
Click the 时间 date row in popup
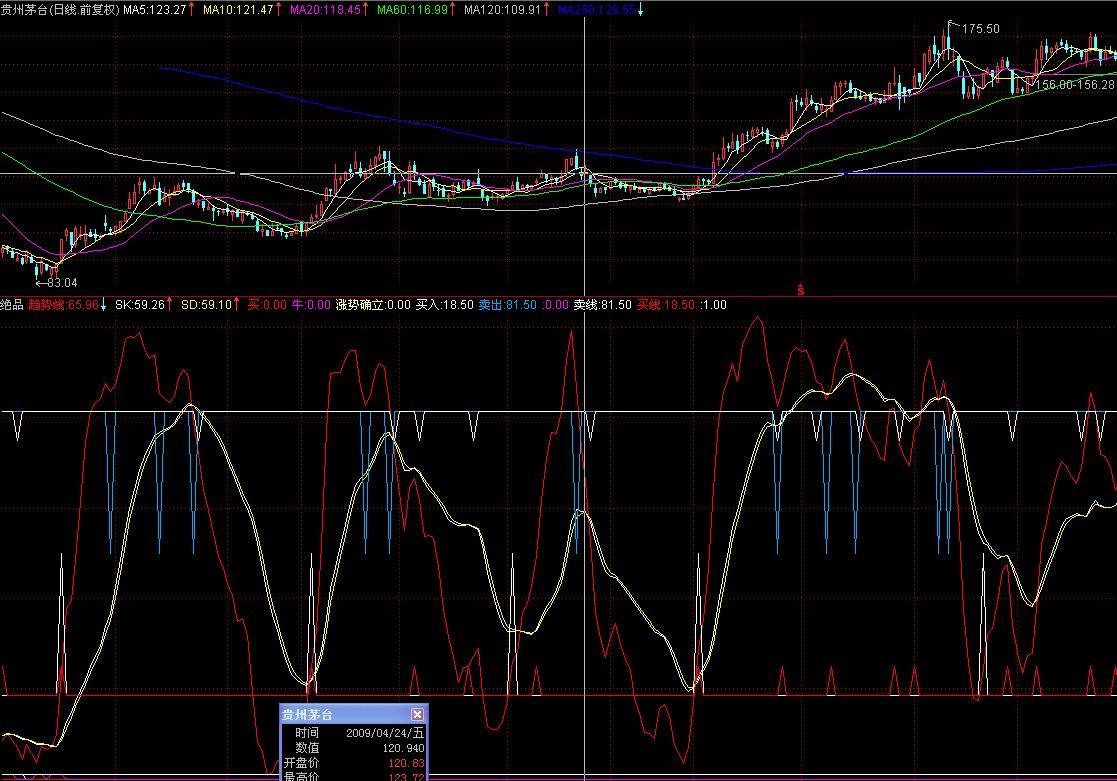coord(354,733)
